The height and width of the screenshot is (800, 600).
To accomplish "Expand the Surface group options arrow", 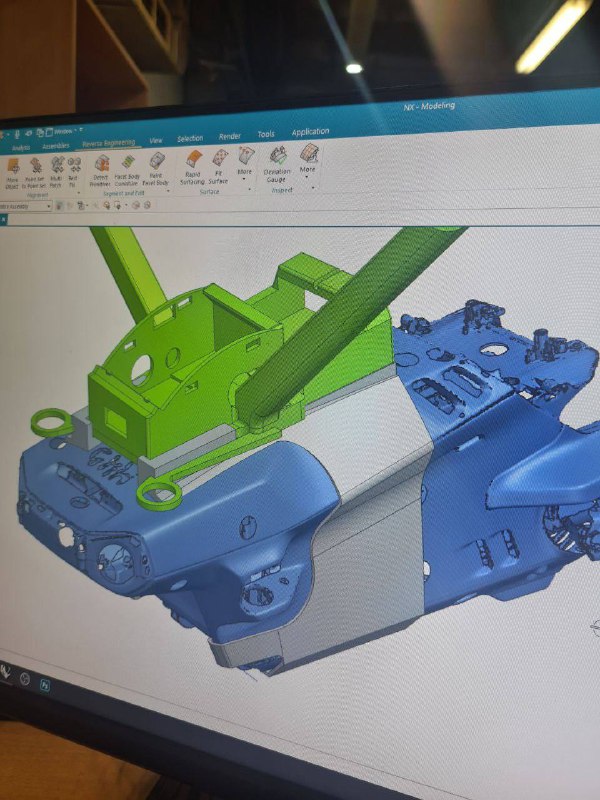I will [x=250, y=189].
